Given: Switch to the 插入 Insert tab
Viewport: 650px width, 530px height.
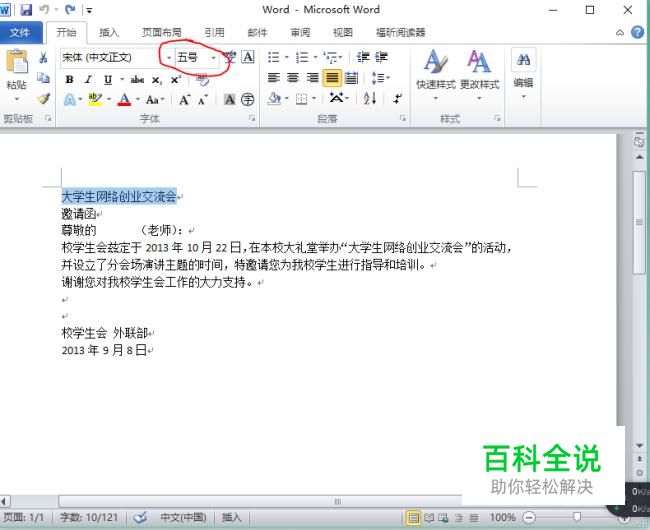Looking at the screenshot, I should coord(109,32).
